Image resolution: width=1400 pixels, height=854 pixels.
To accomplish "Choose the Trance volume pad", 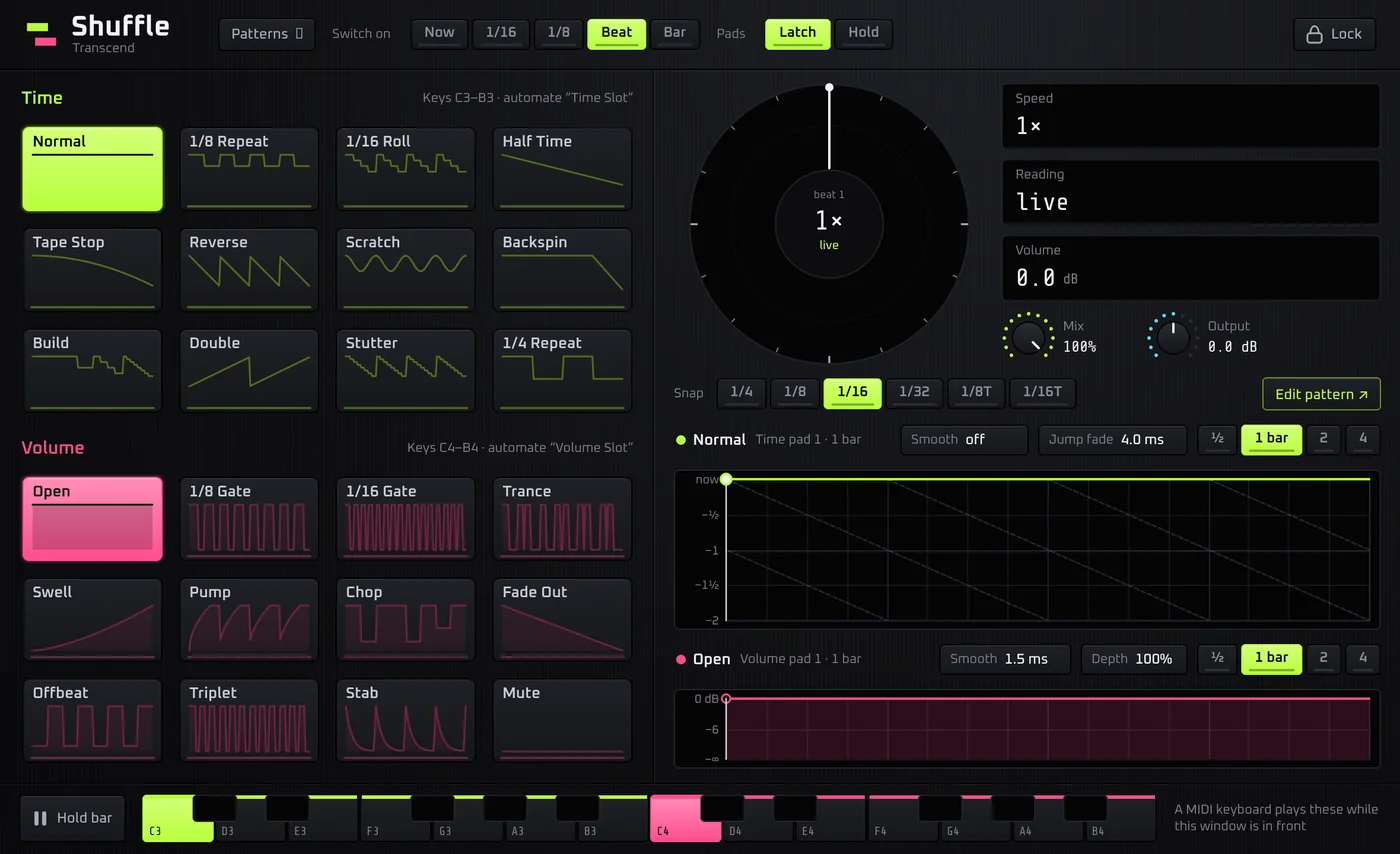I will pos(562,519).
